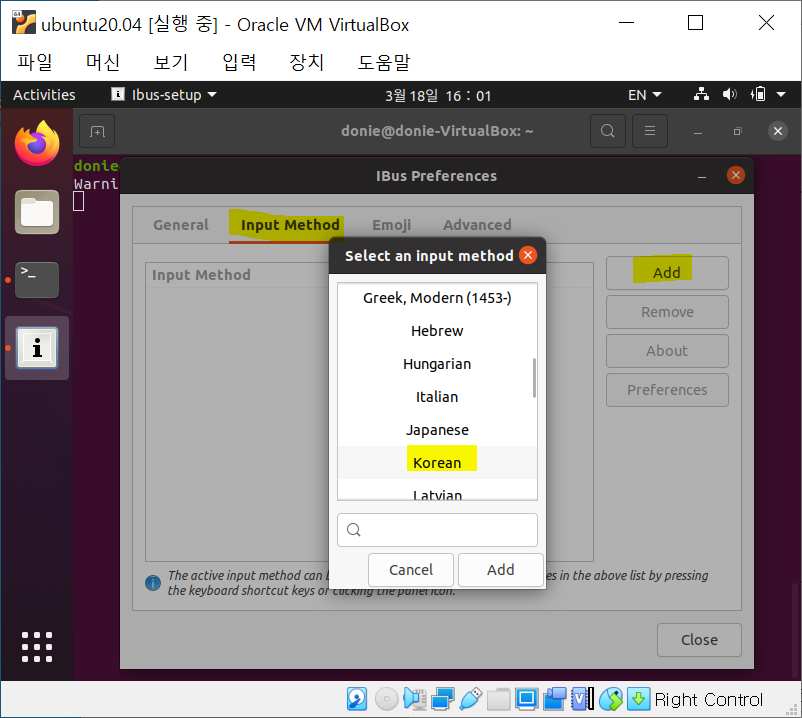Click the volume icon in top bar

729,95
